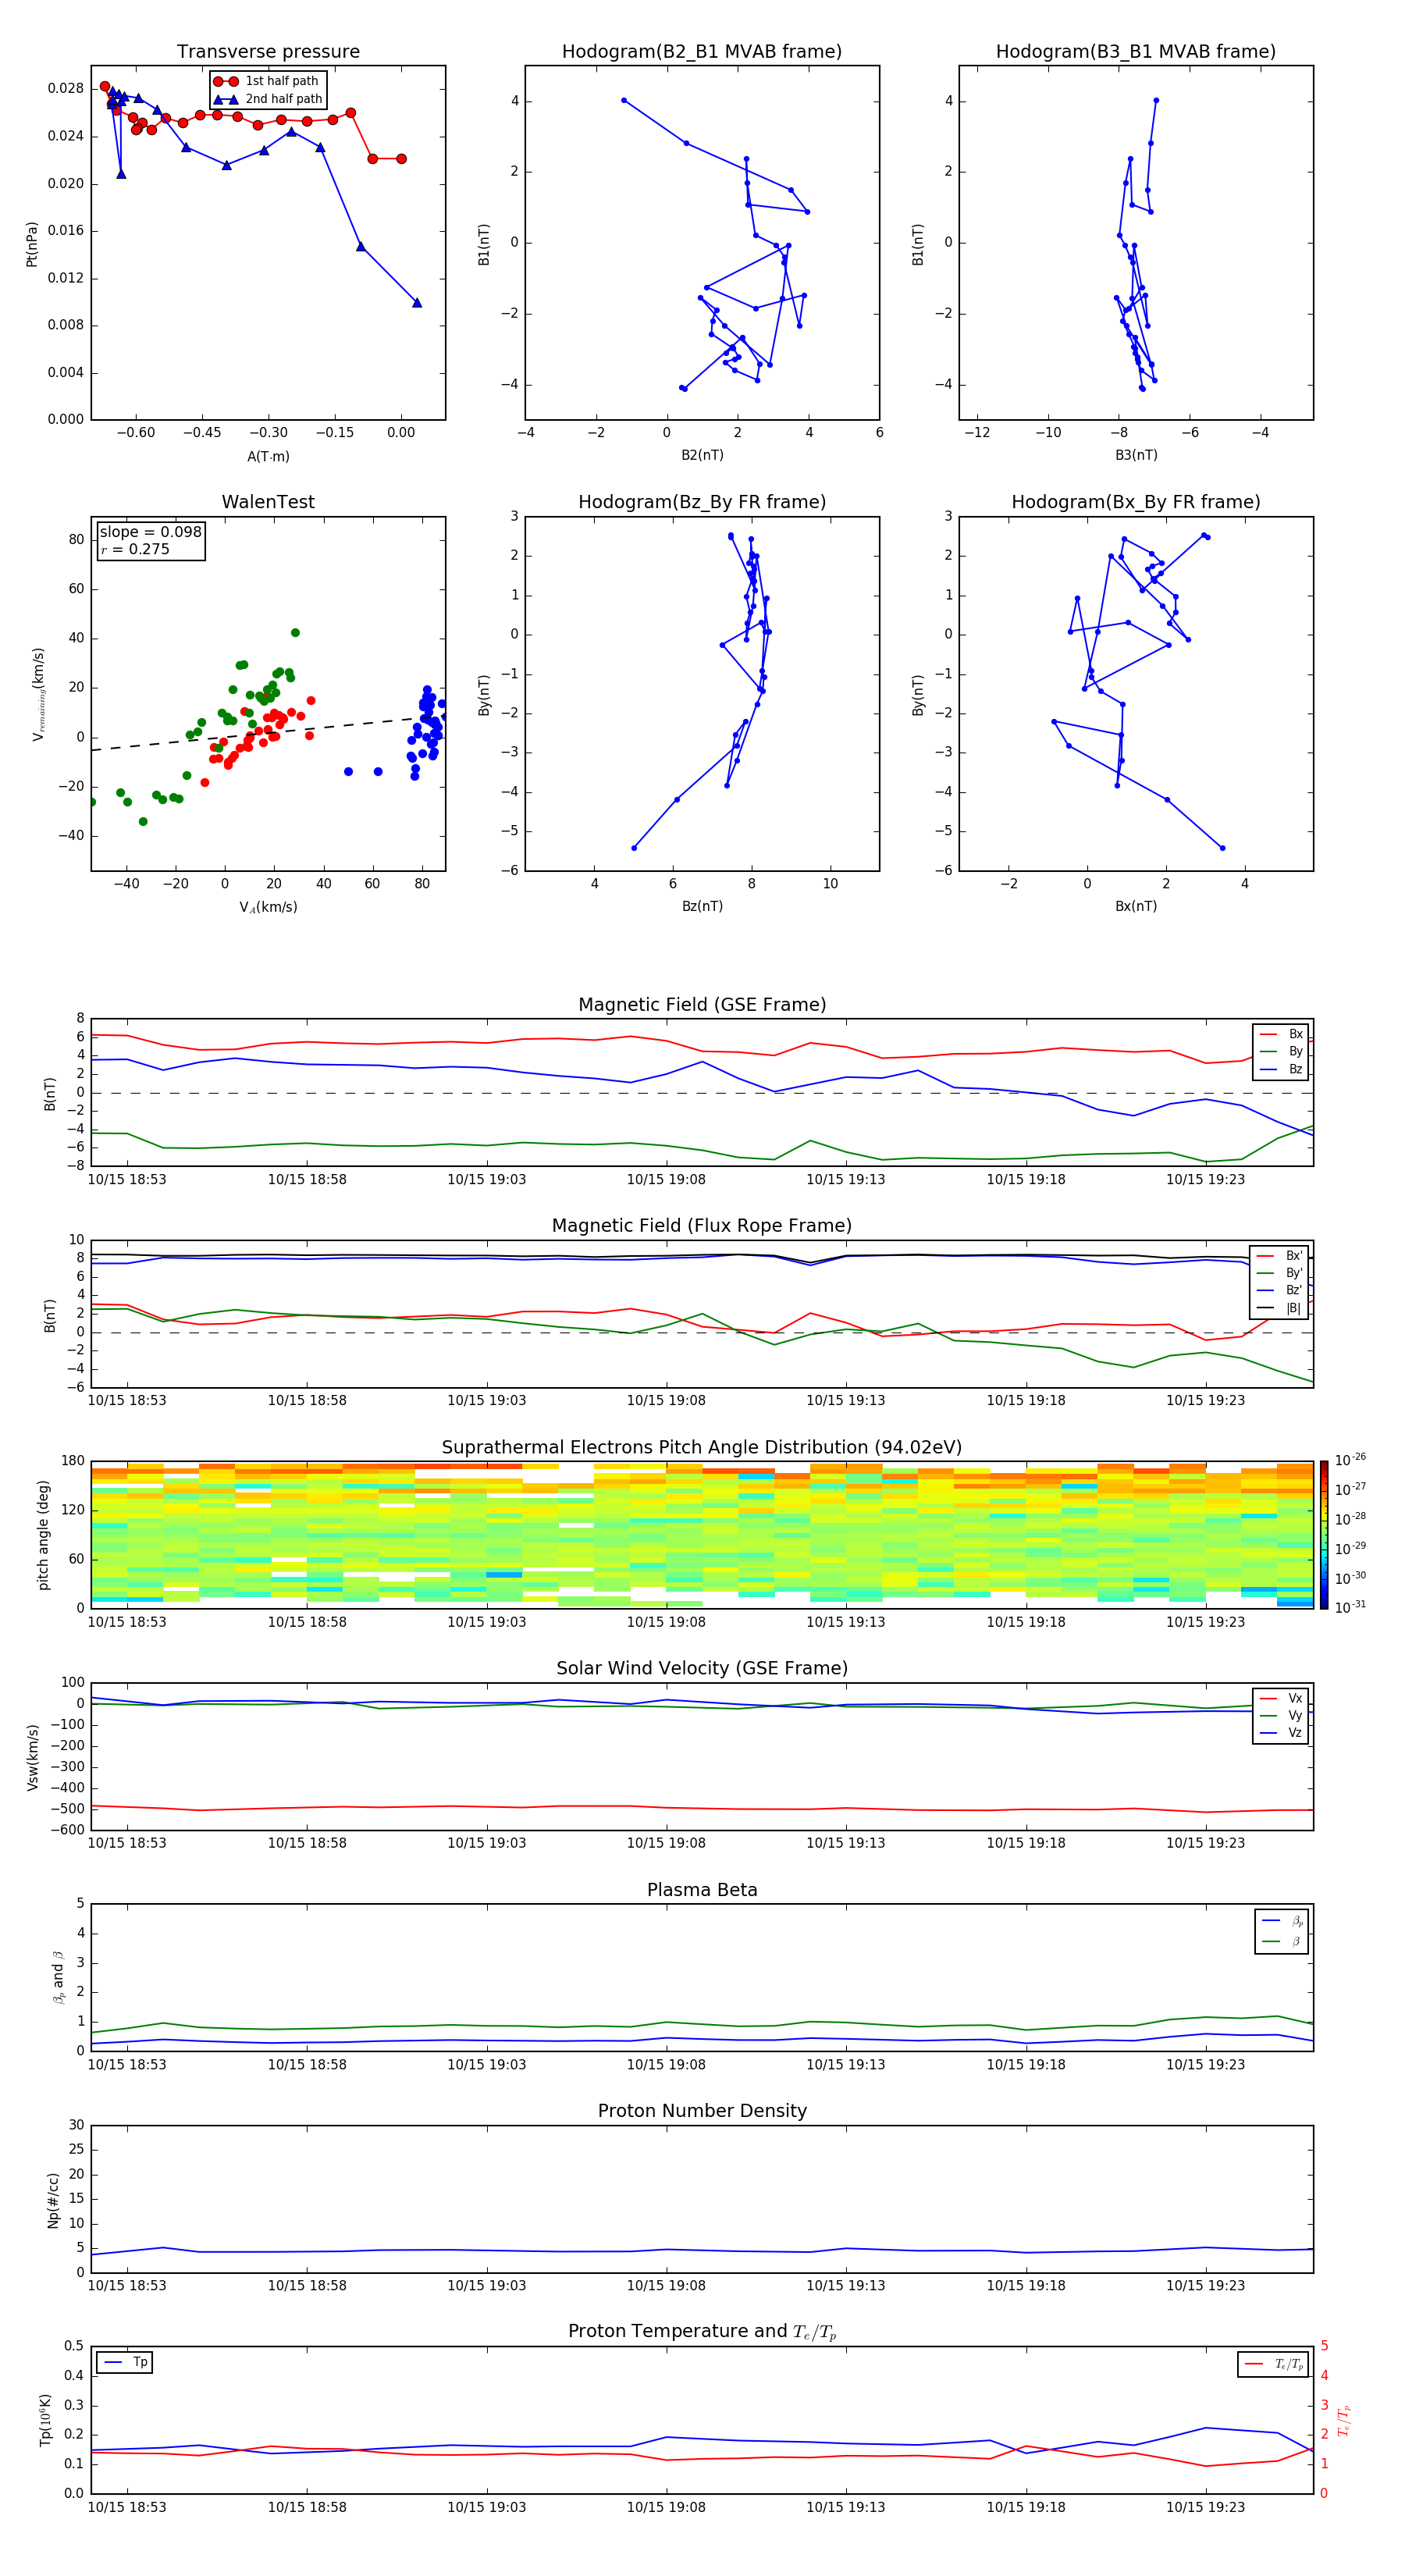Screen dimensions: 1405x2576
Task: Click 'Hodogram(Bz_By FR frame)' title
Action: pyautogui.click(x=702, y=502)
